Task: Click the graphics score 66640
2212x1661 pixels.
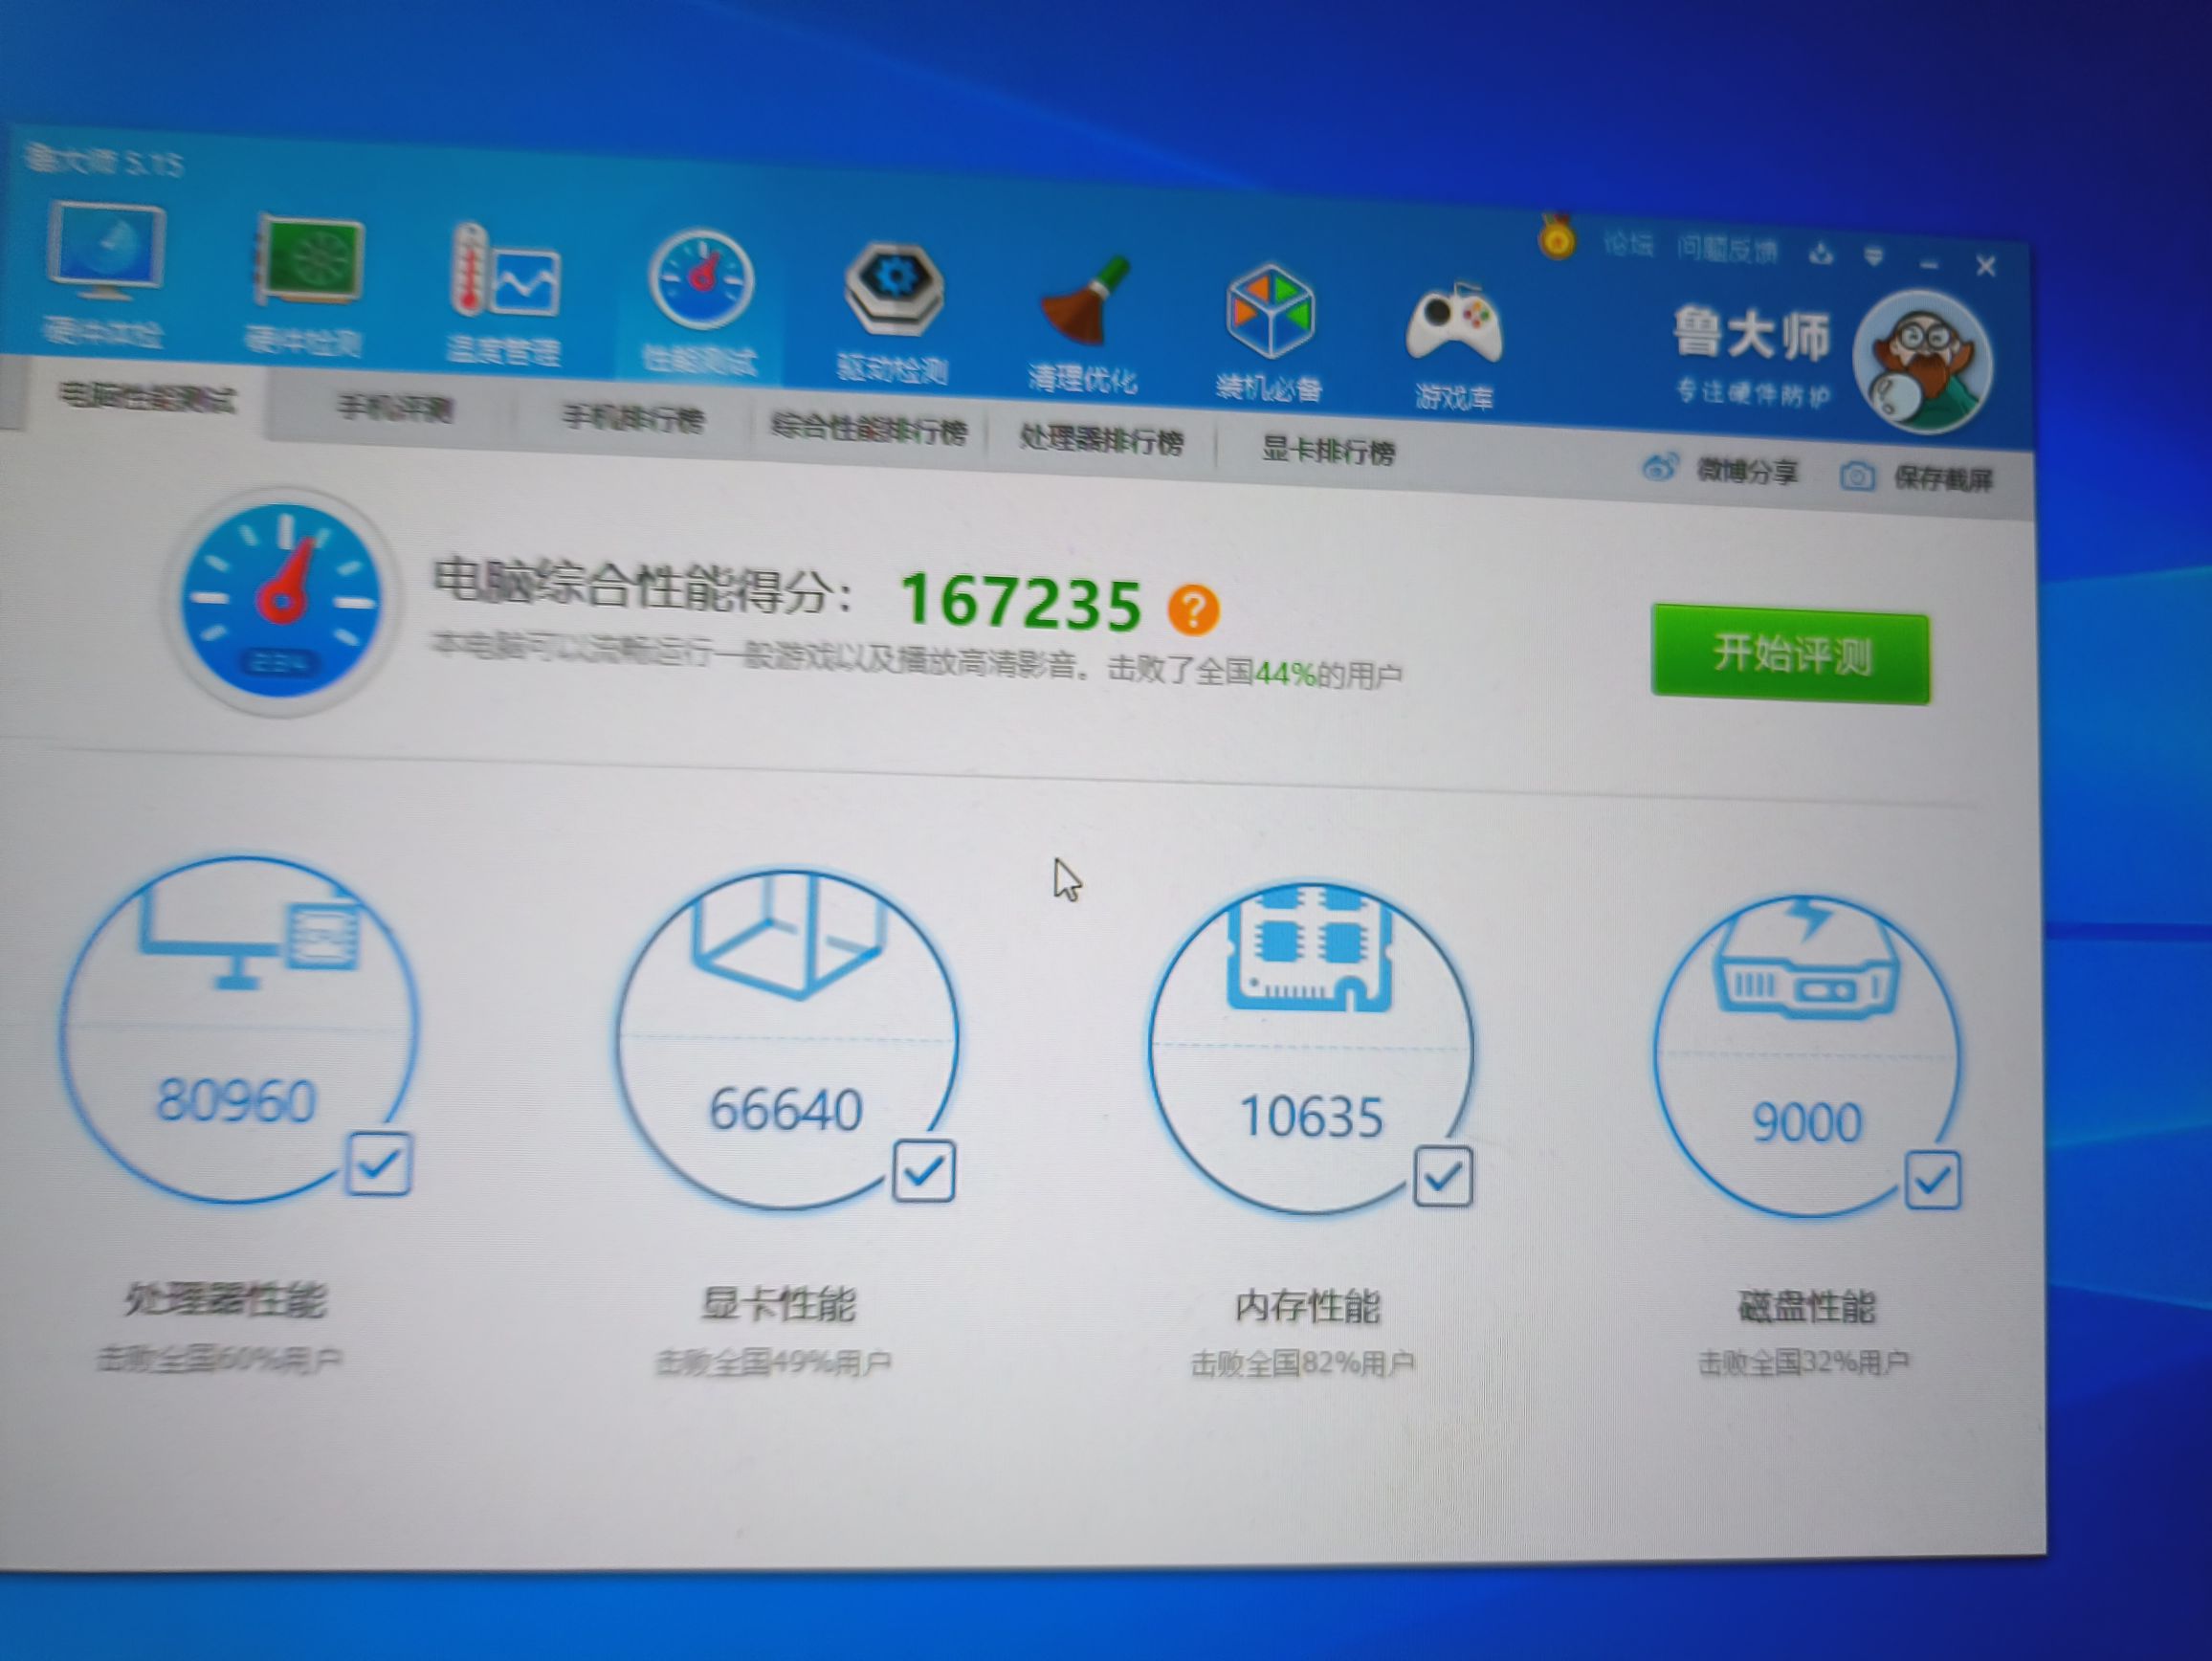Action: [785, 1110]
